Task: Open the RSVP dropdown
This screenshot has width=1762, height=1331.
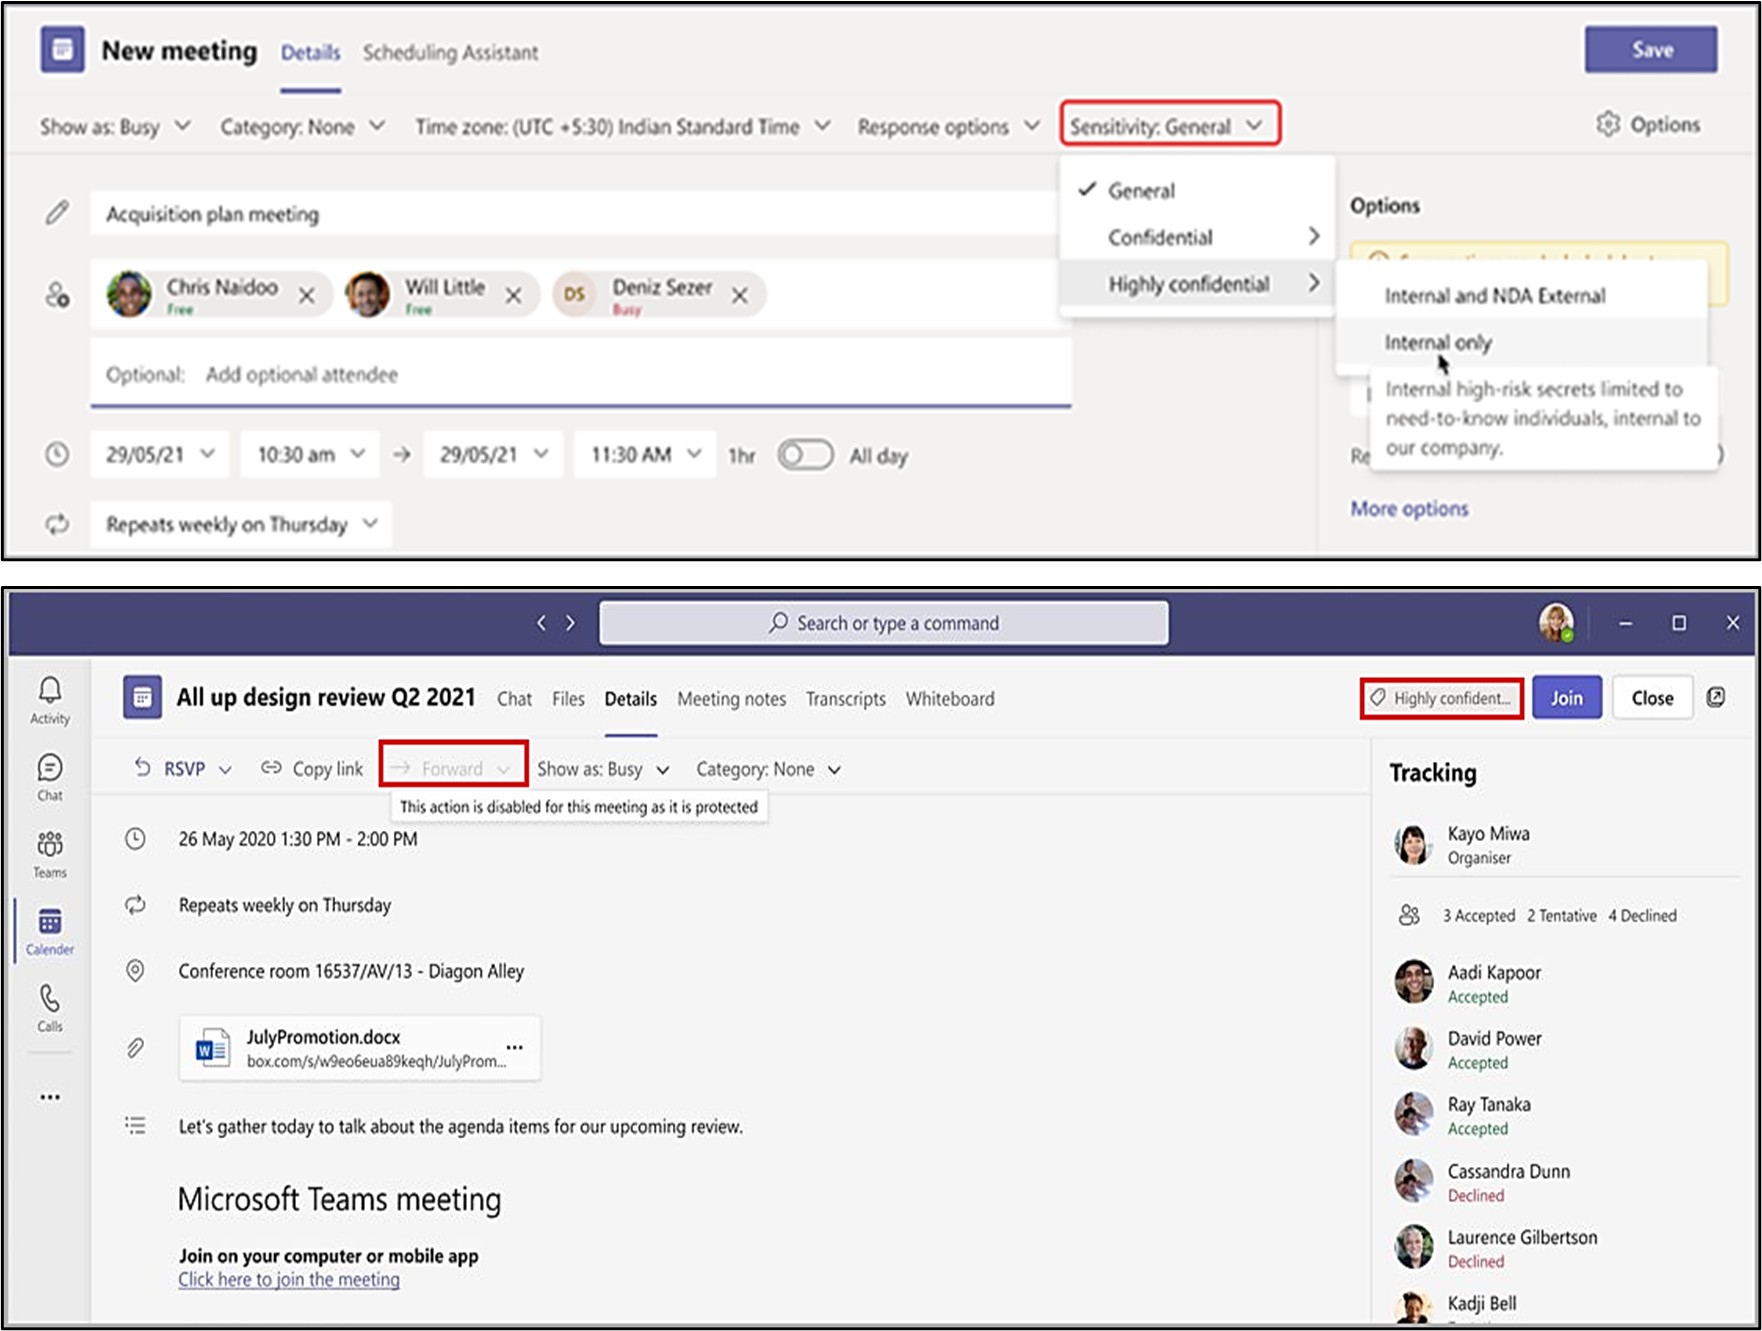Action: [183, 769]
